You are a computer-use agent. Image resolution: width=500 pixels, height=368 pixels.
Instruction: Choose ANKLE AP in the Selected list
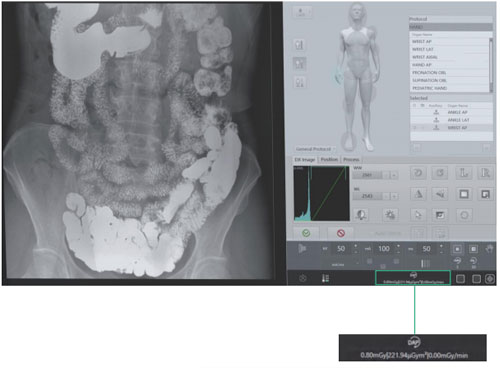click(451, 112)
